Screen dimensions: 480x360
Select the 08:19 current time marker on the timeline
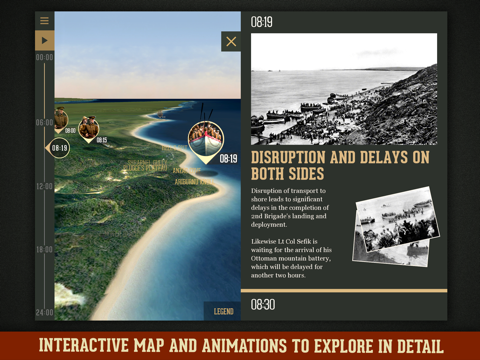59,148
